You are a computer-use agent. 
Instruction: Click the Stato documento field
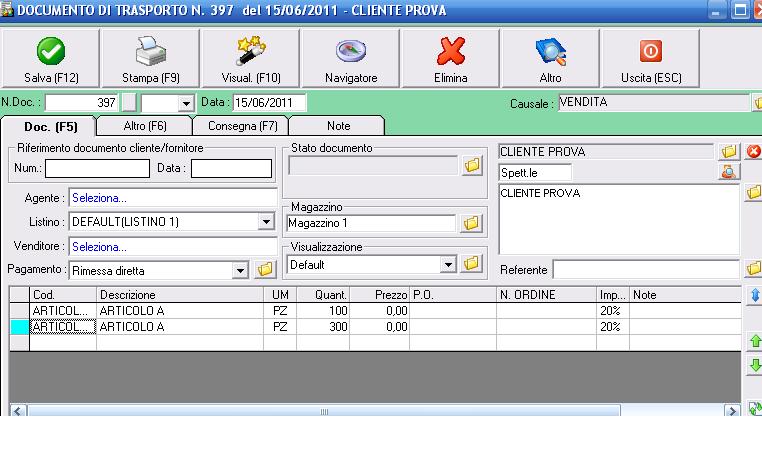373,165
